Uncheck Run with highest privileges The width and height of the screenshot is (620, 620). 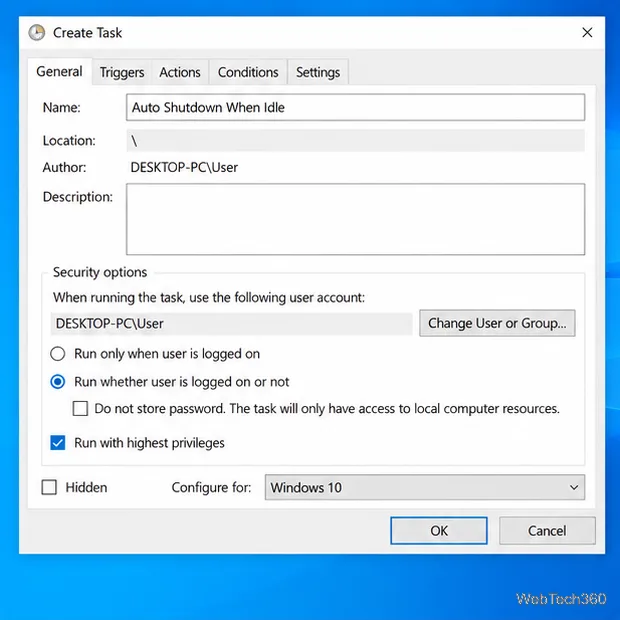pos(58,443)
